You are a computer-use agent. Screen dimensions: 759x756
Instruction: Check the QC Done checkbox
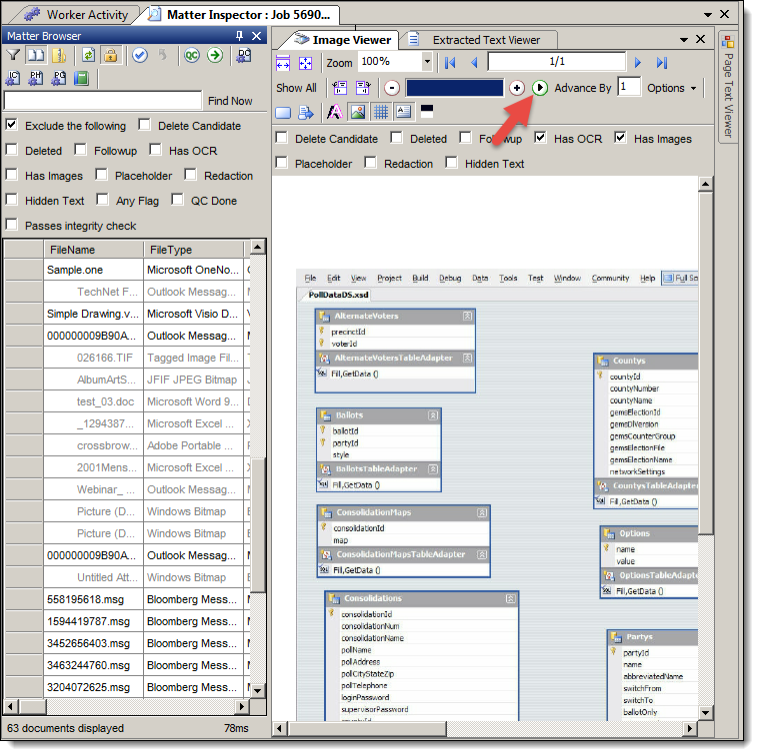tap(177, 199)
